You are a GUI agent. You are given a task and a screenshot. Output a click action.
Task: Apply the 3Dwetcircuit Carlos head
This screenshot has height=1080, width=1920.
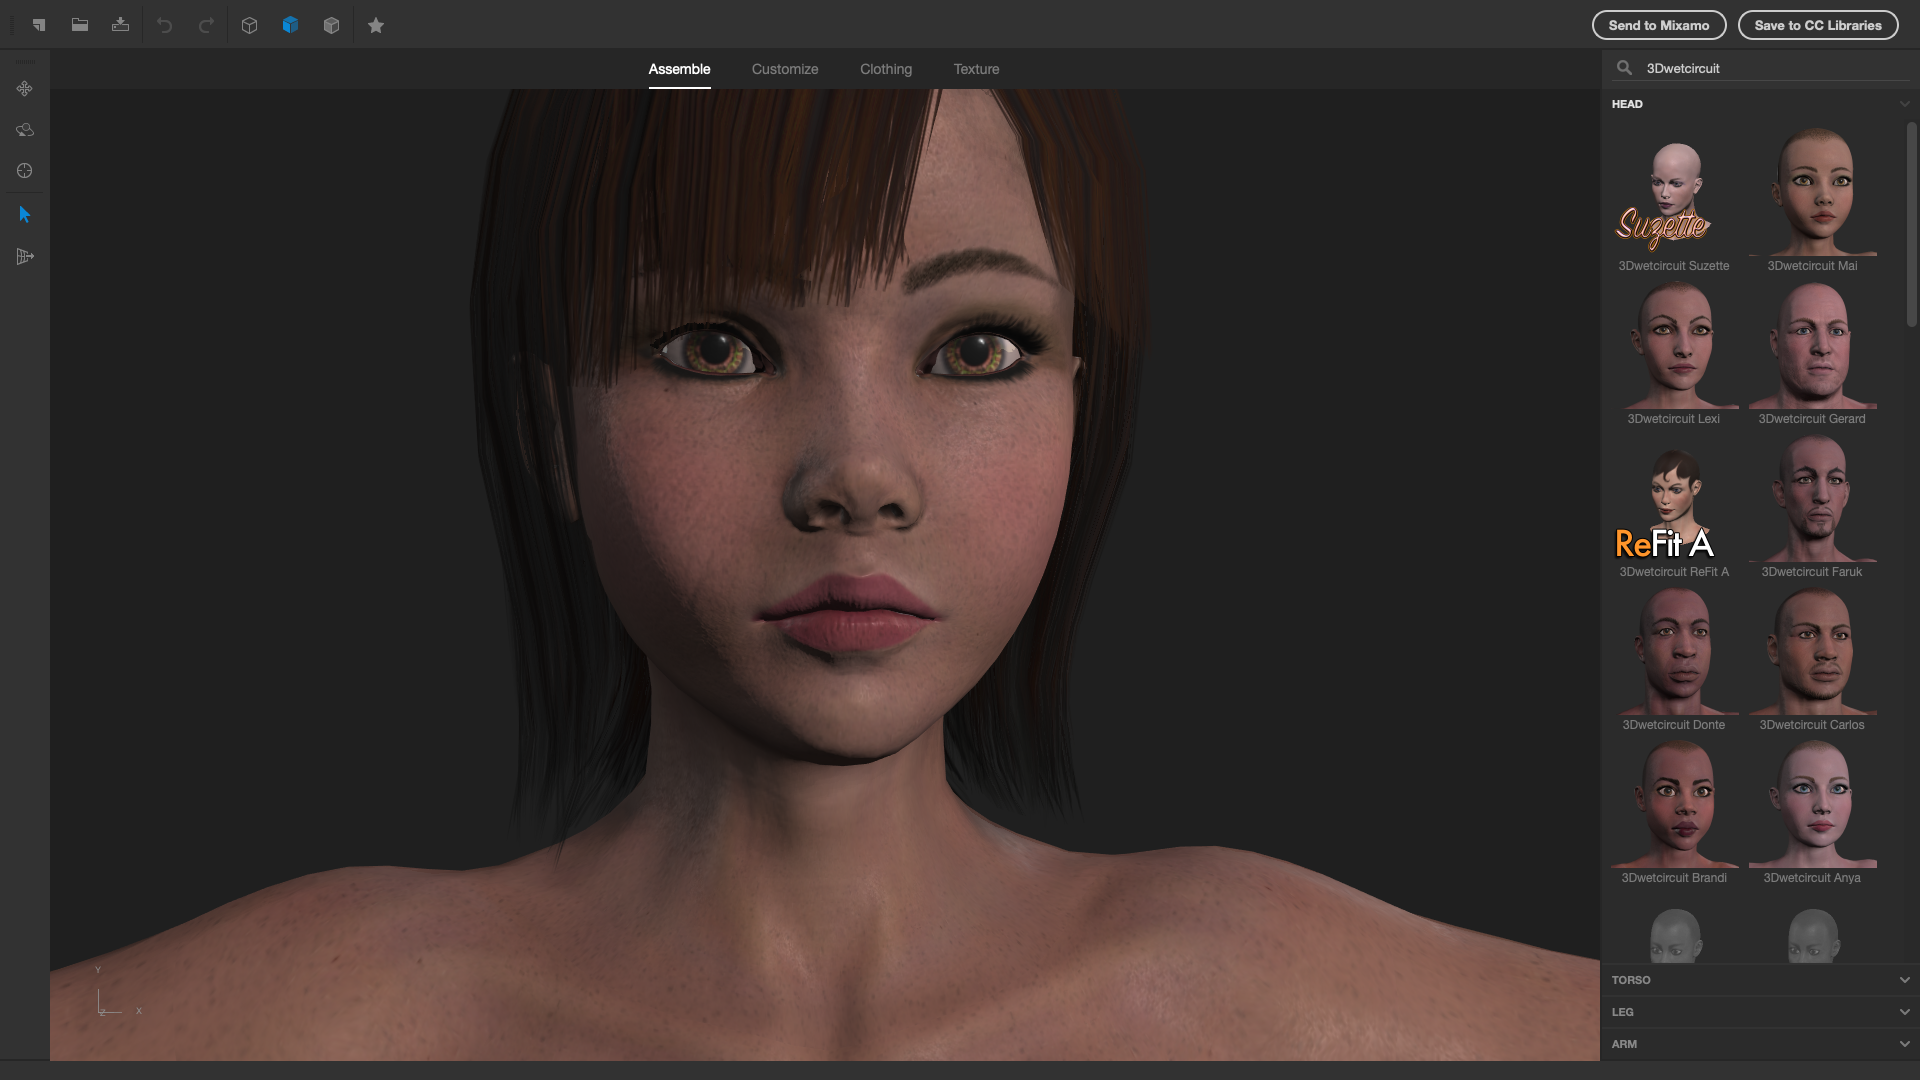(1812, 659)
